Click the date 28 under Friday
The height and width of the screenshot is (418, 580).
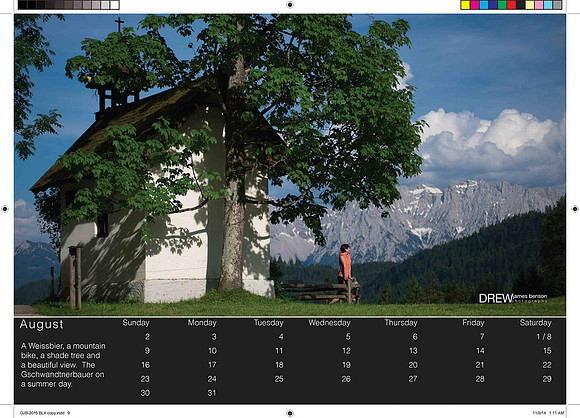[x=480, y=379]
